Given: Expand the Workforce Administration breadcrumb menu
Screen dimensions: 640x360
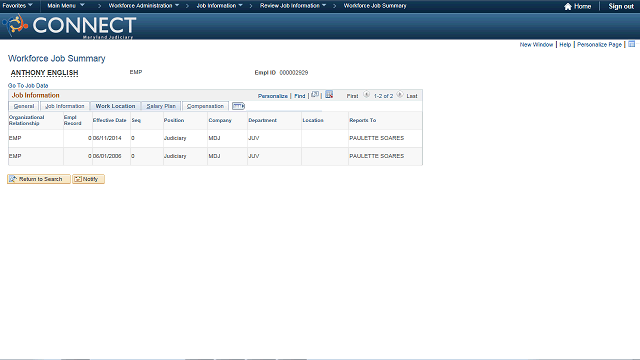Looking at the screenshot, I should pyautogui.click(x=144, y=6).
